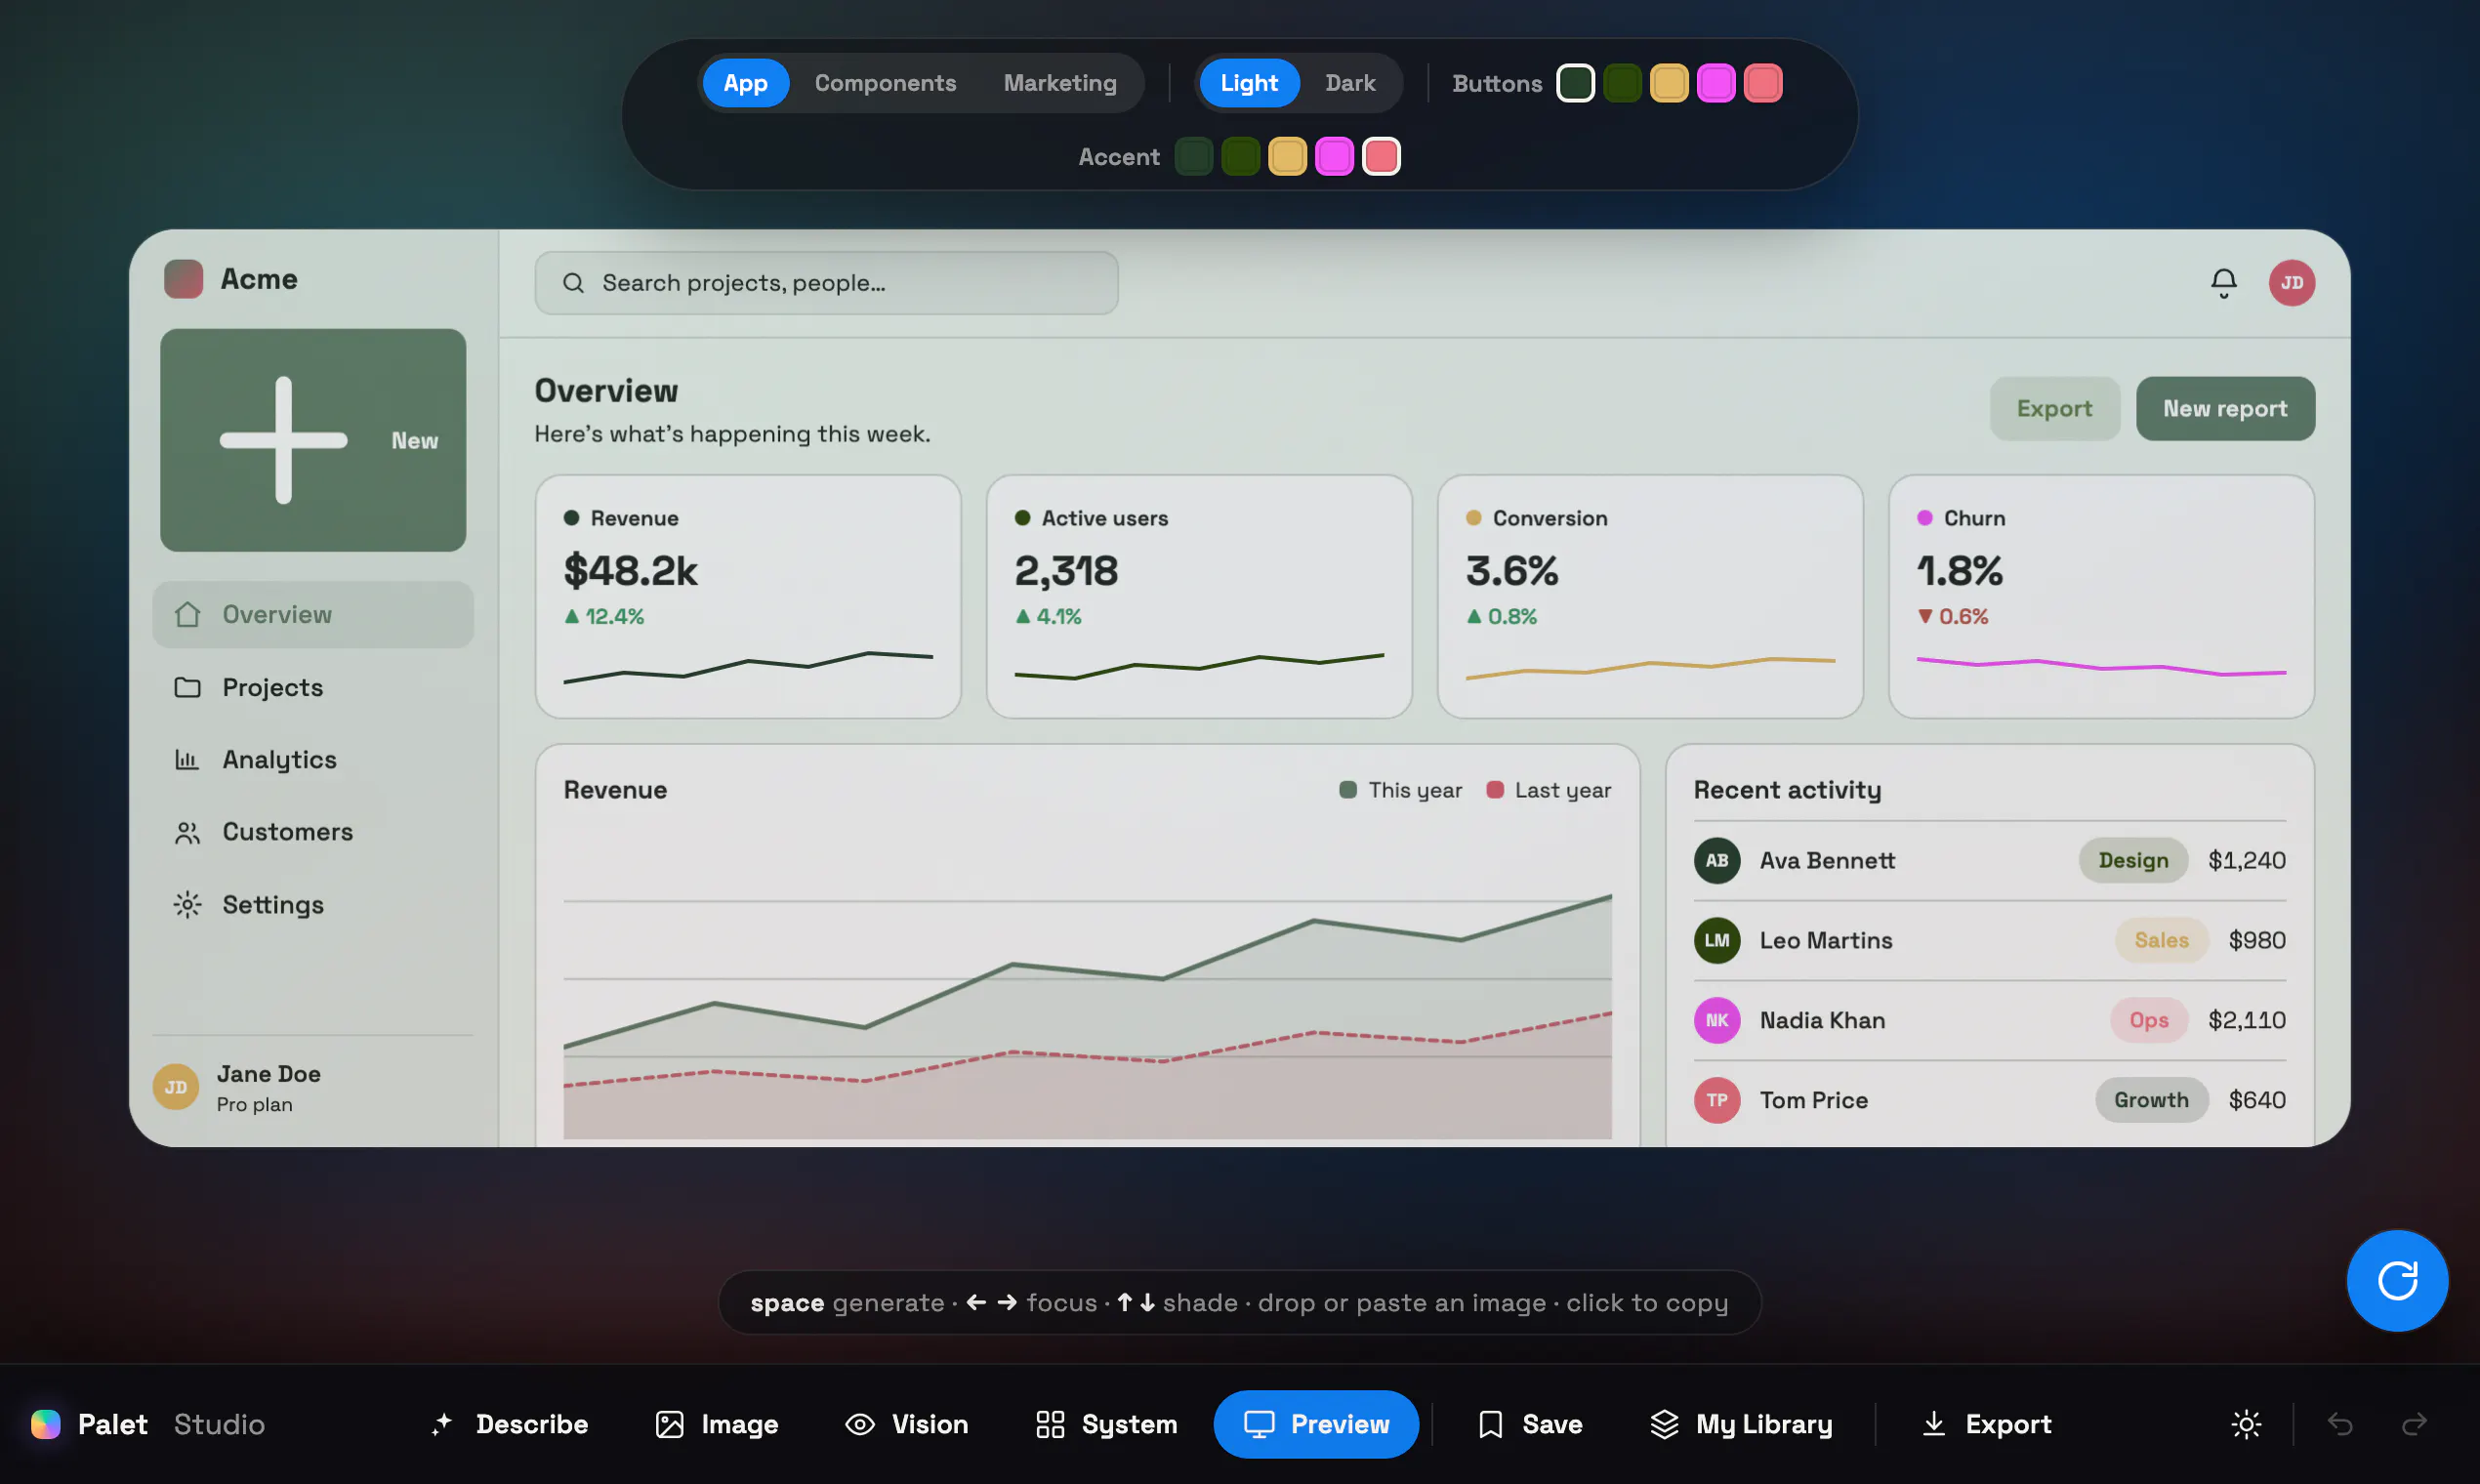Click Ava Bennett's AB avatar
The image size is (2480, 1484).
click(1716, 860)
